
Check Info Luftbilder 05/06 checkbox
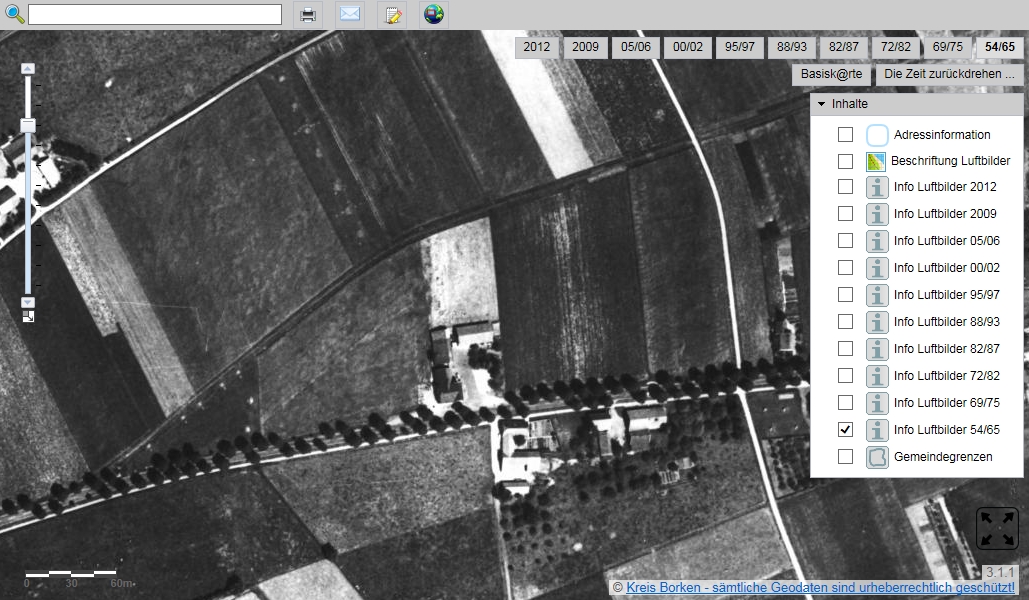pos(845,240)
